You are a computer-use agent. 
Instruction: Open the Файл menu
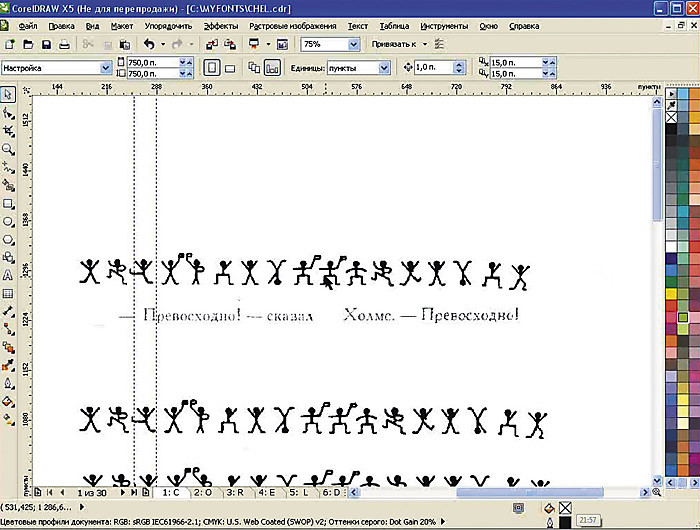(28, 26)
